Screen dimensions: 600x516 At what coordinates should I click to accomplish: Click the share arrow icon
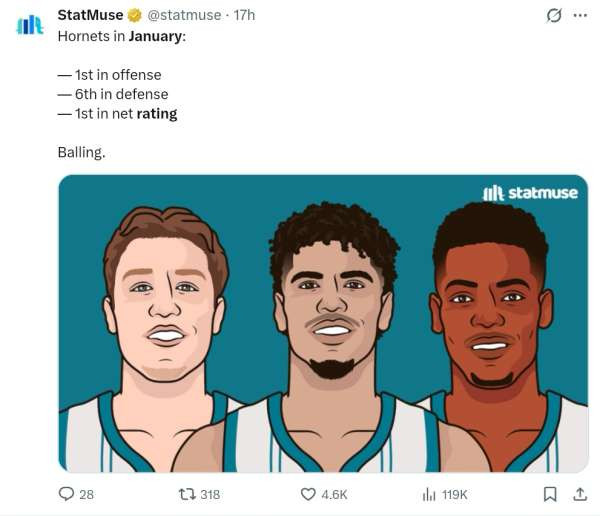(579, 494)
